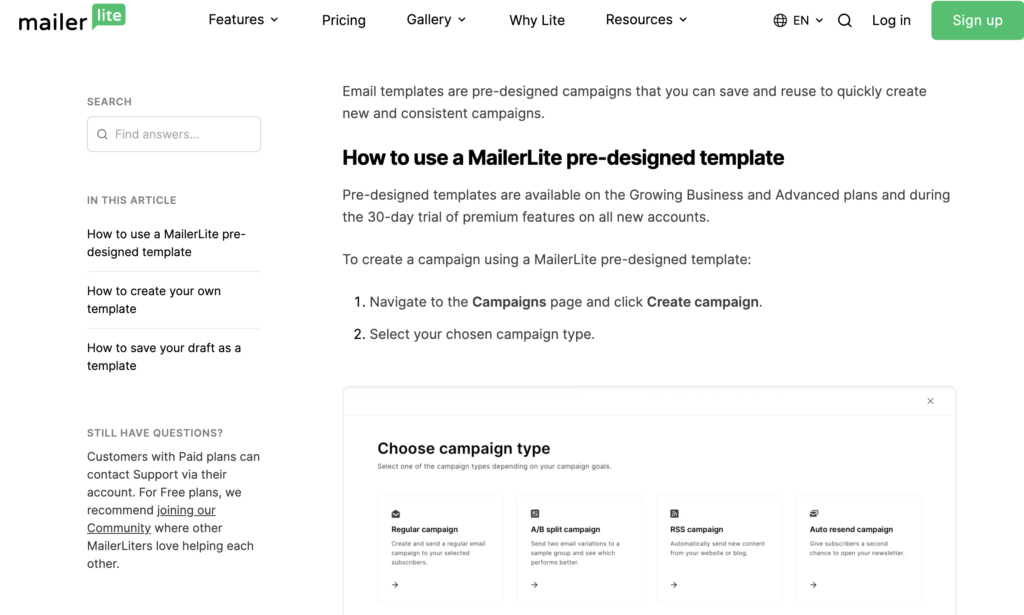Click the Regular campaign envelope icon
This screenshot has height=615, width=1024.
(x=396, y=513)
